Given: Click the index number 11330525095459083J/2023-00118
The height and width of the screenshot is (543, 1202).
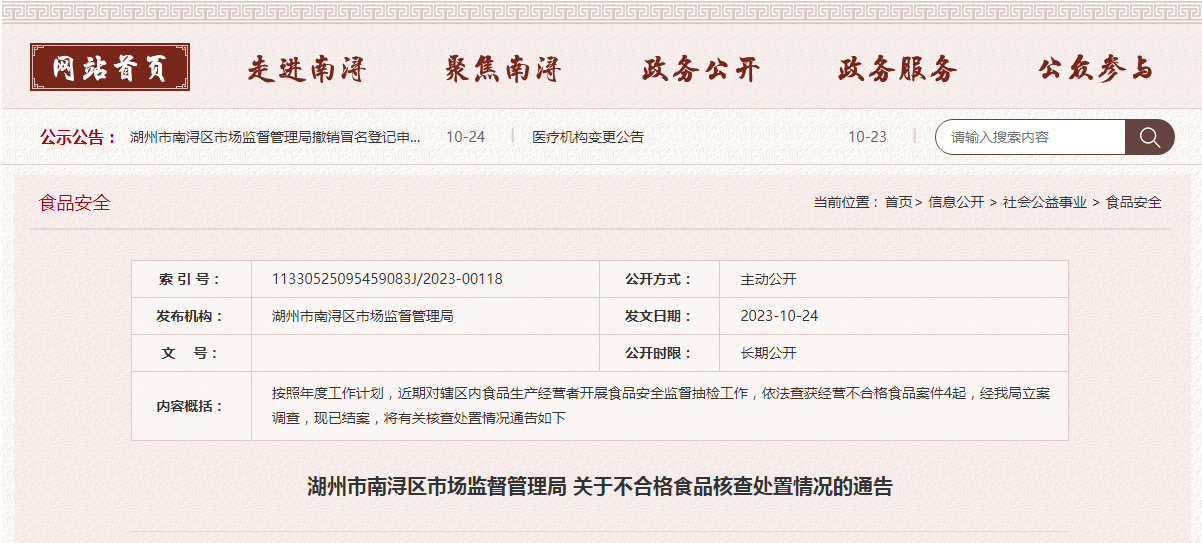Looking at the screenshot, I should (x=387, y=279).
